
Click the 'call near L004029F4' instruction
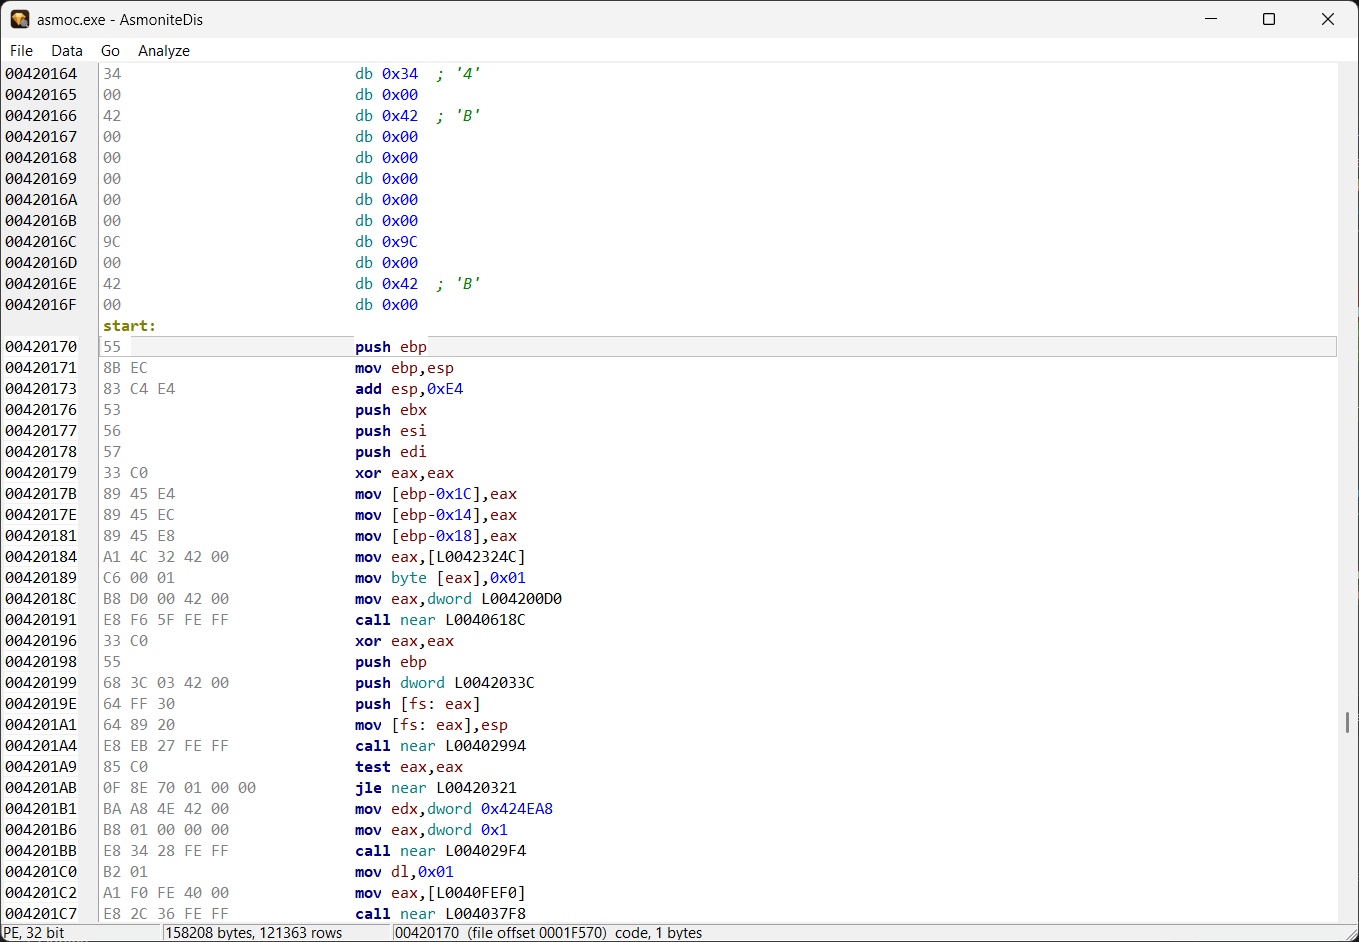pos(440,851)
